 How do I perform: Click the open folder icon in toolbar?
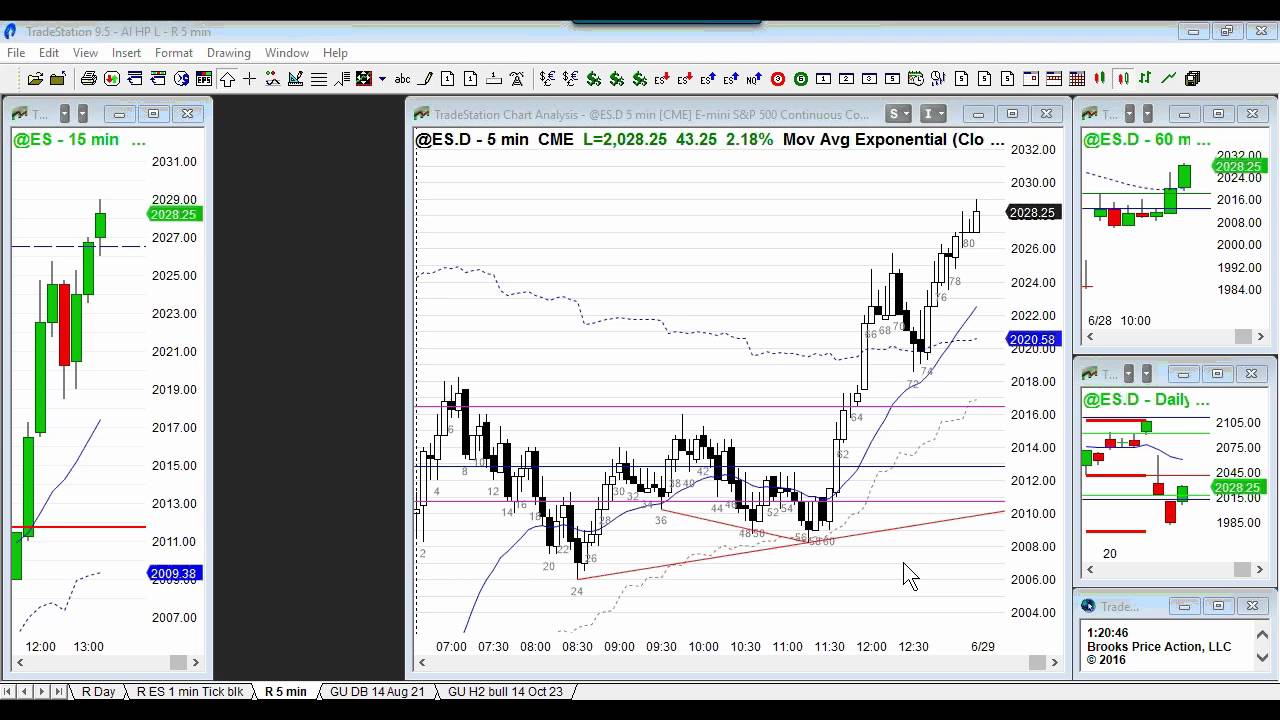pos(35,79)
